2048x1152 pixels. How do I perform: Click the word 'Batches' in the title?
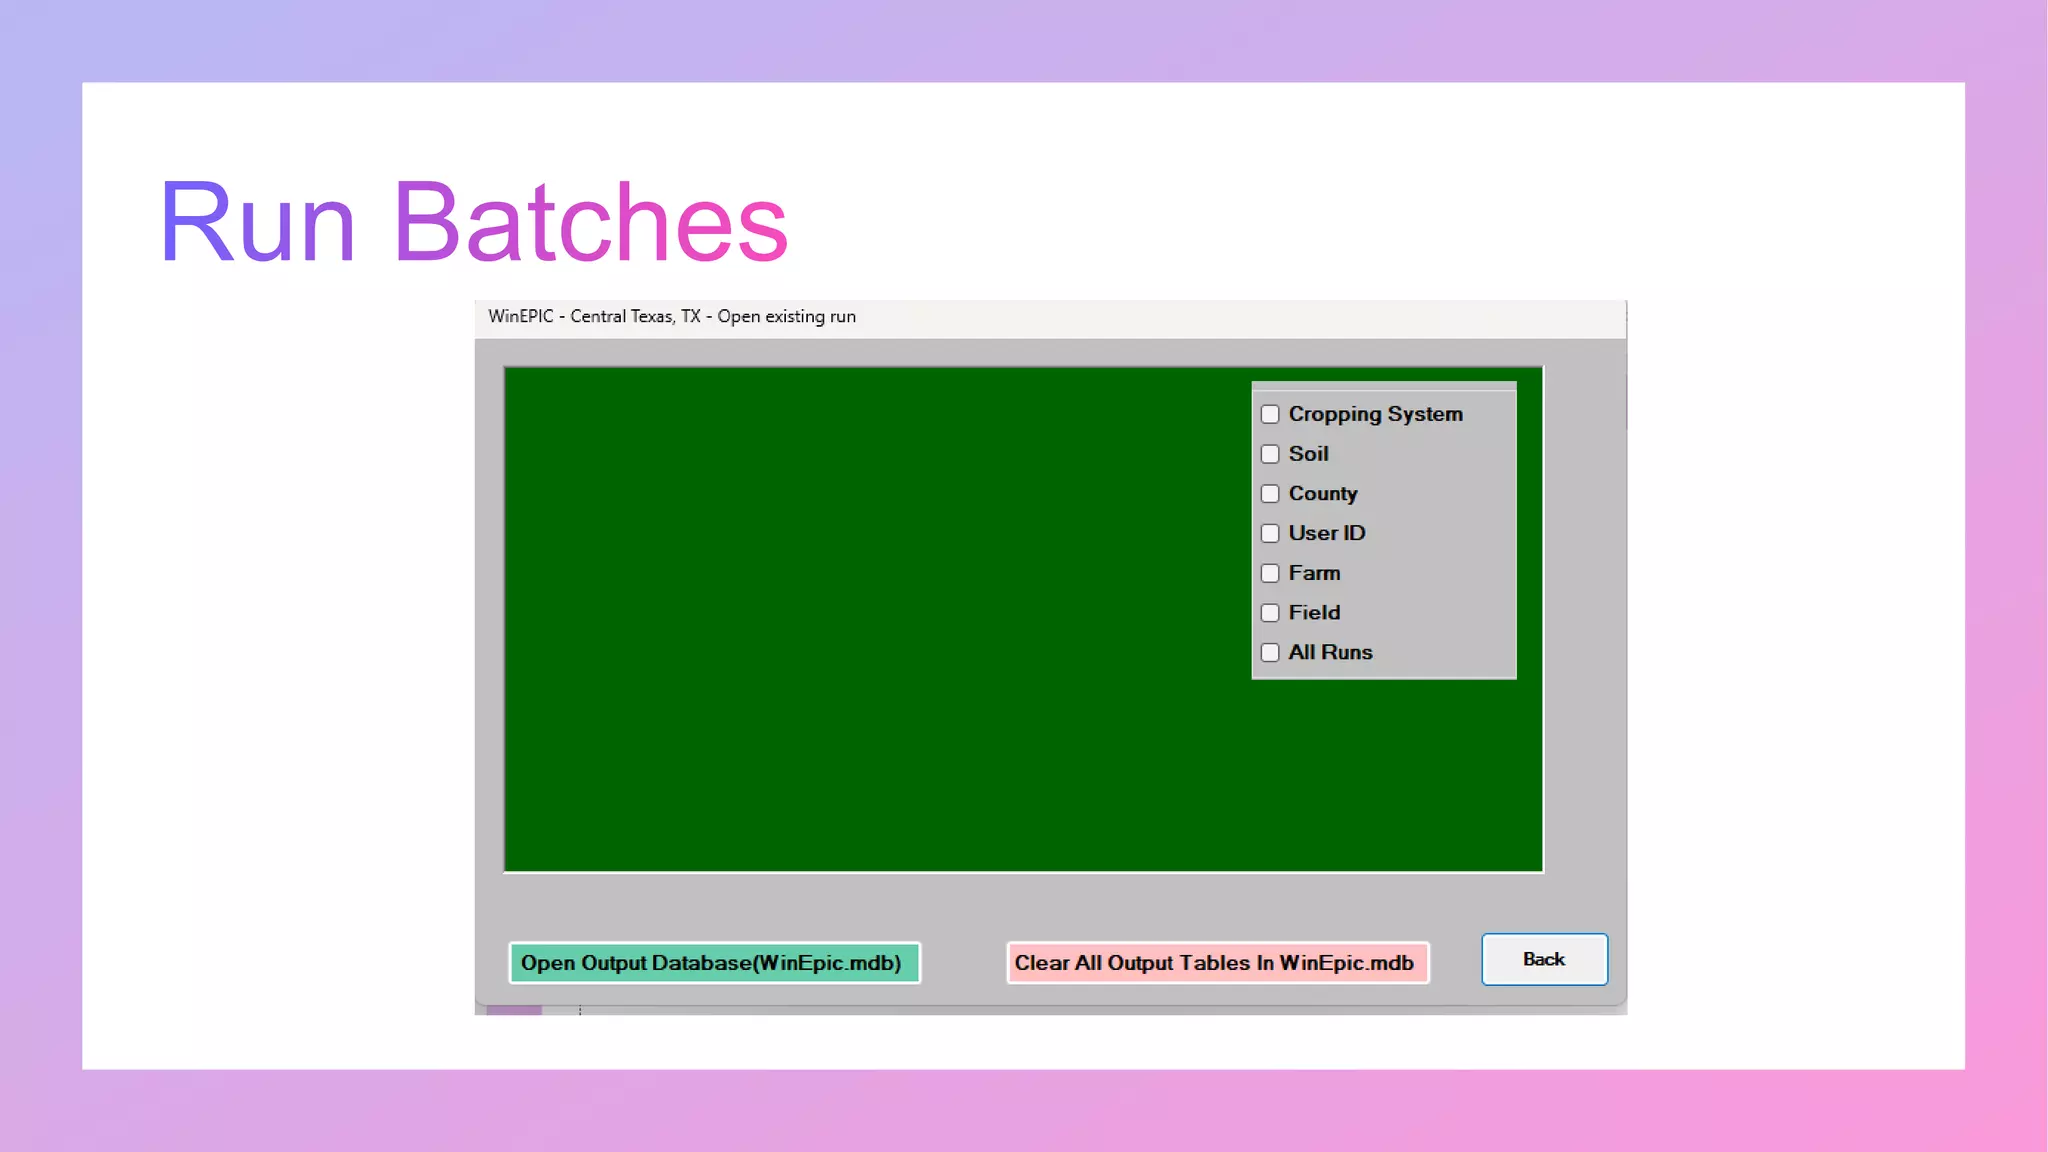tap(590, 222)
